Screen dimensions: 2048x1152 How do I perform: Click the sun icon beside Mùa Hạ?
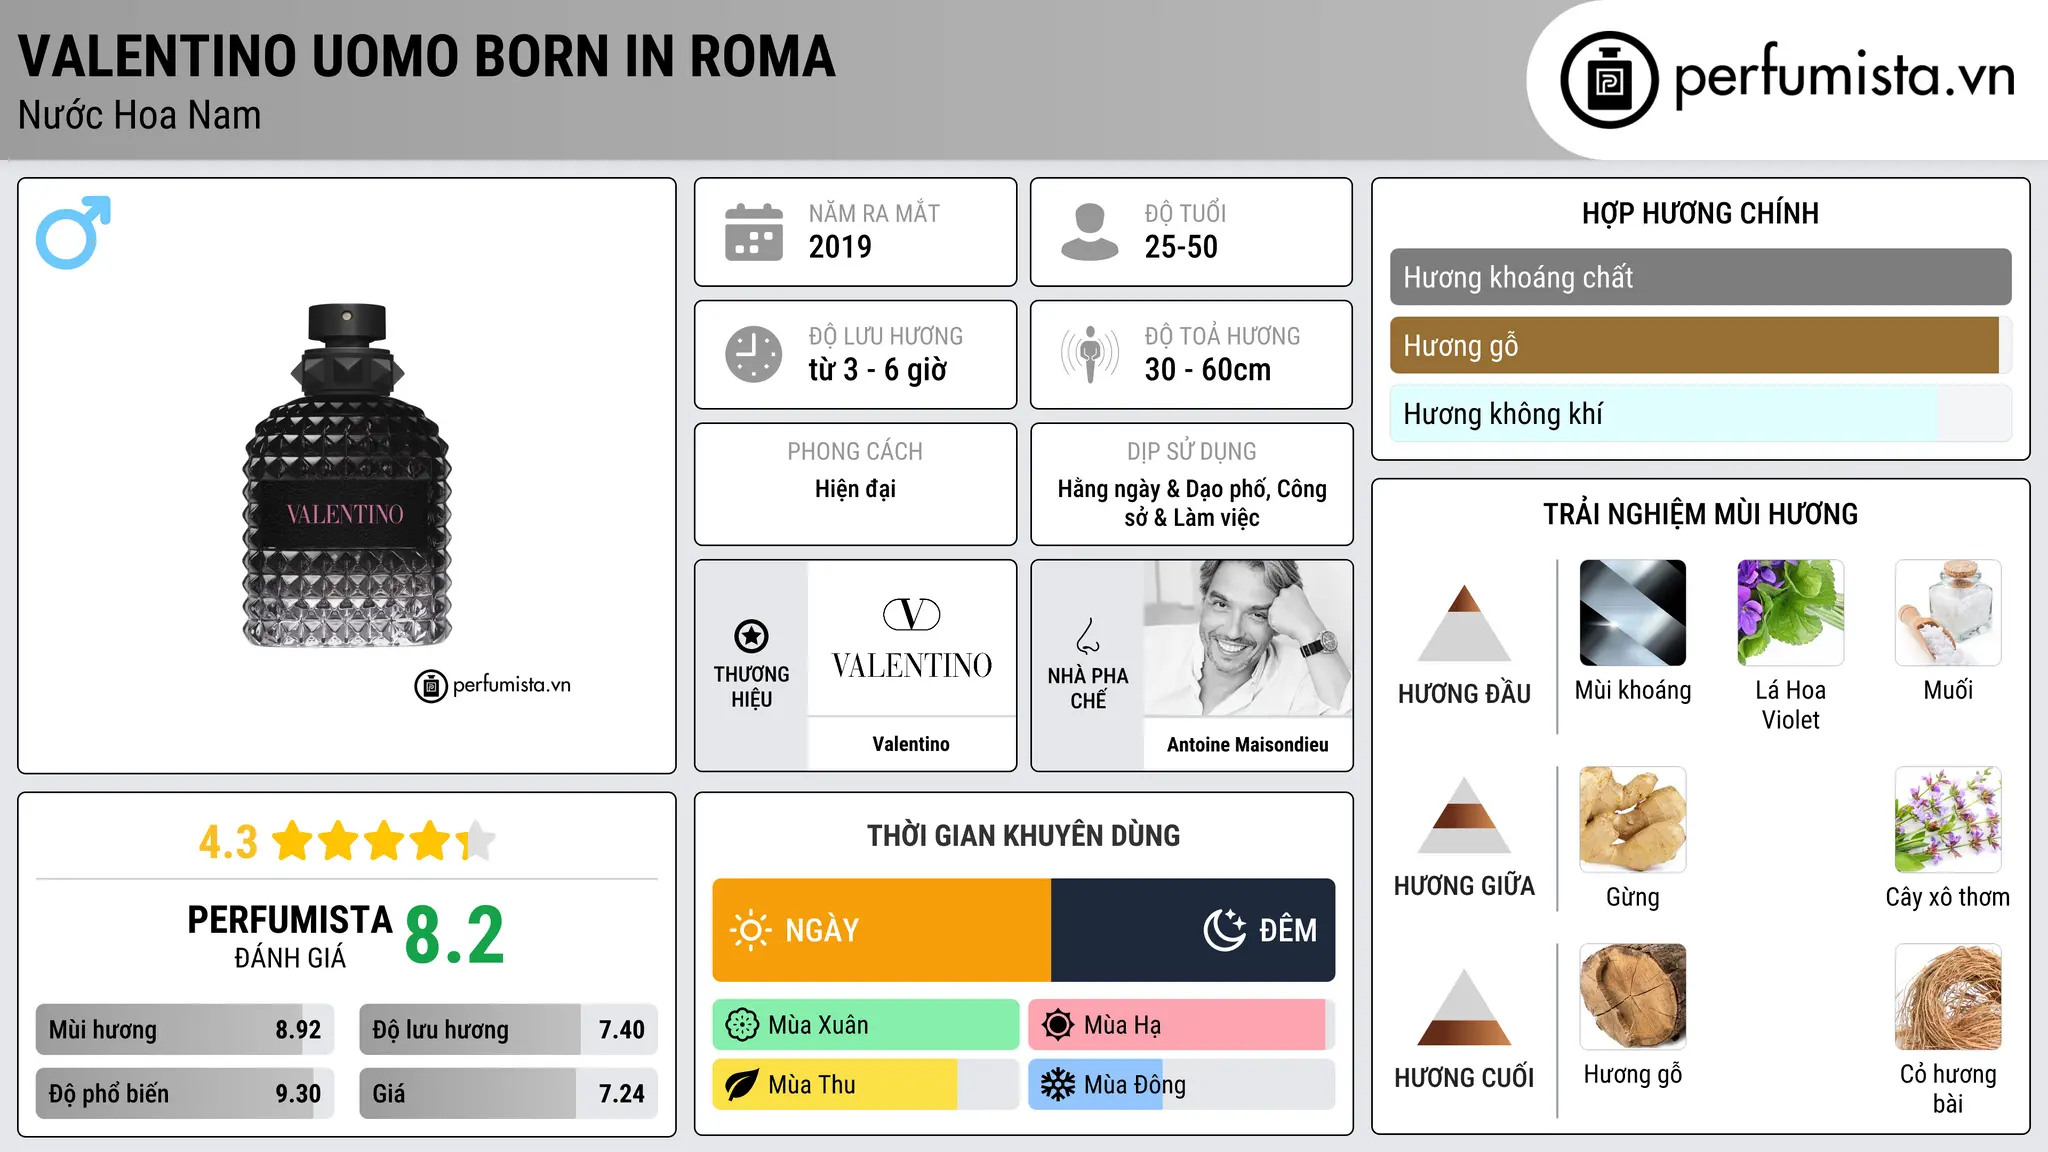[x=1058, y=1025]
